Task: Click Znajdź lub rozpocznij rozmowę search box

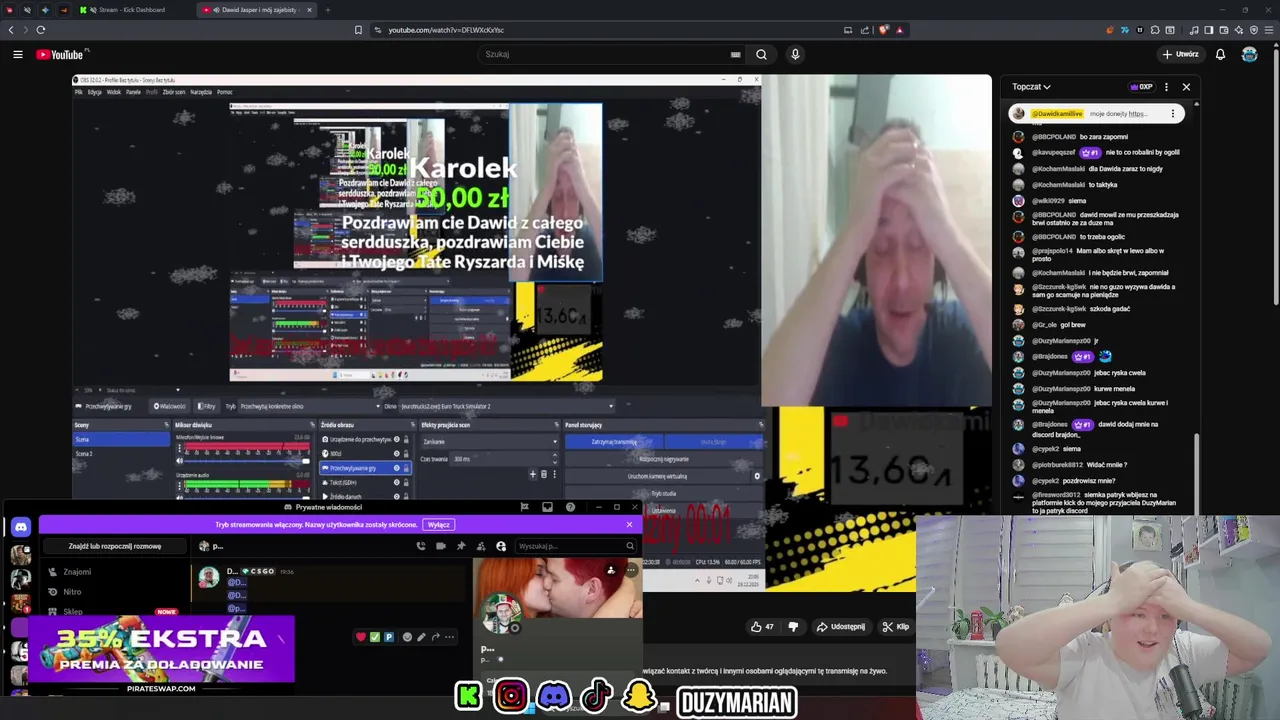Action: tap(115, 546)
